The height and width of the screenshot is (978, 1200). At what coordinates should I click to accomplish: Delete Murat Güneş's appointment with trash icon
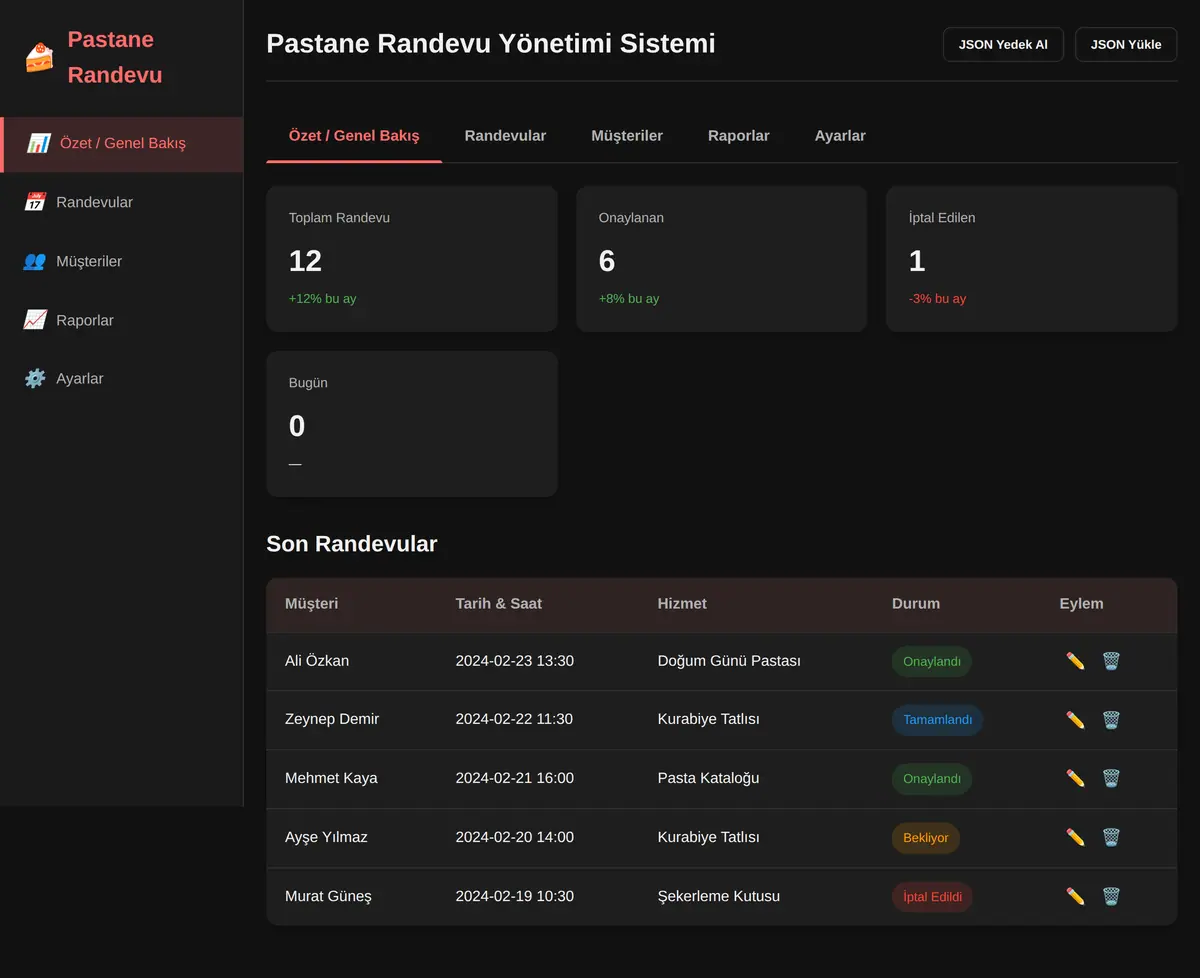click(x=1111, y=896)
